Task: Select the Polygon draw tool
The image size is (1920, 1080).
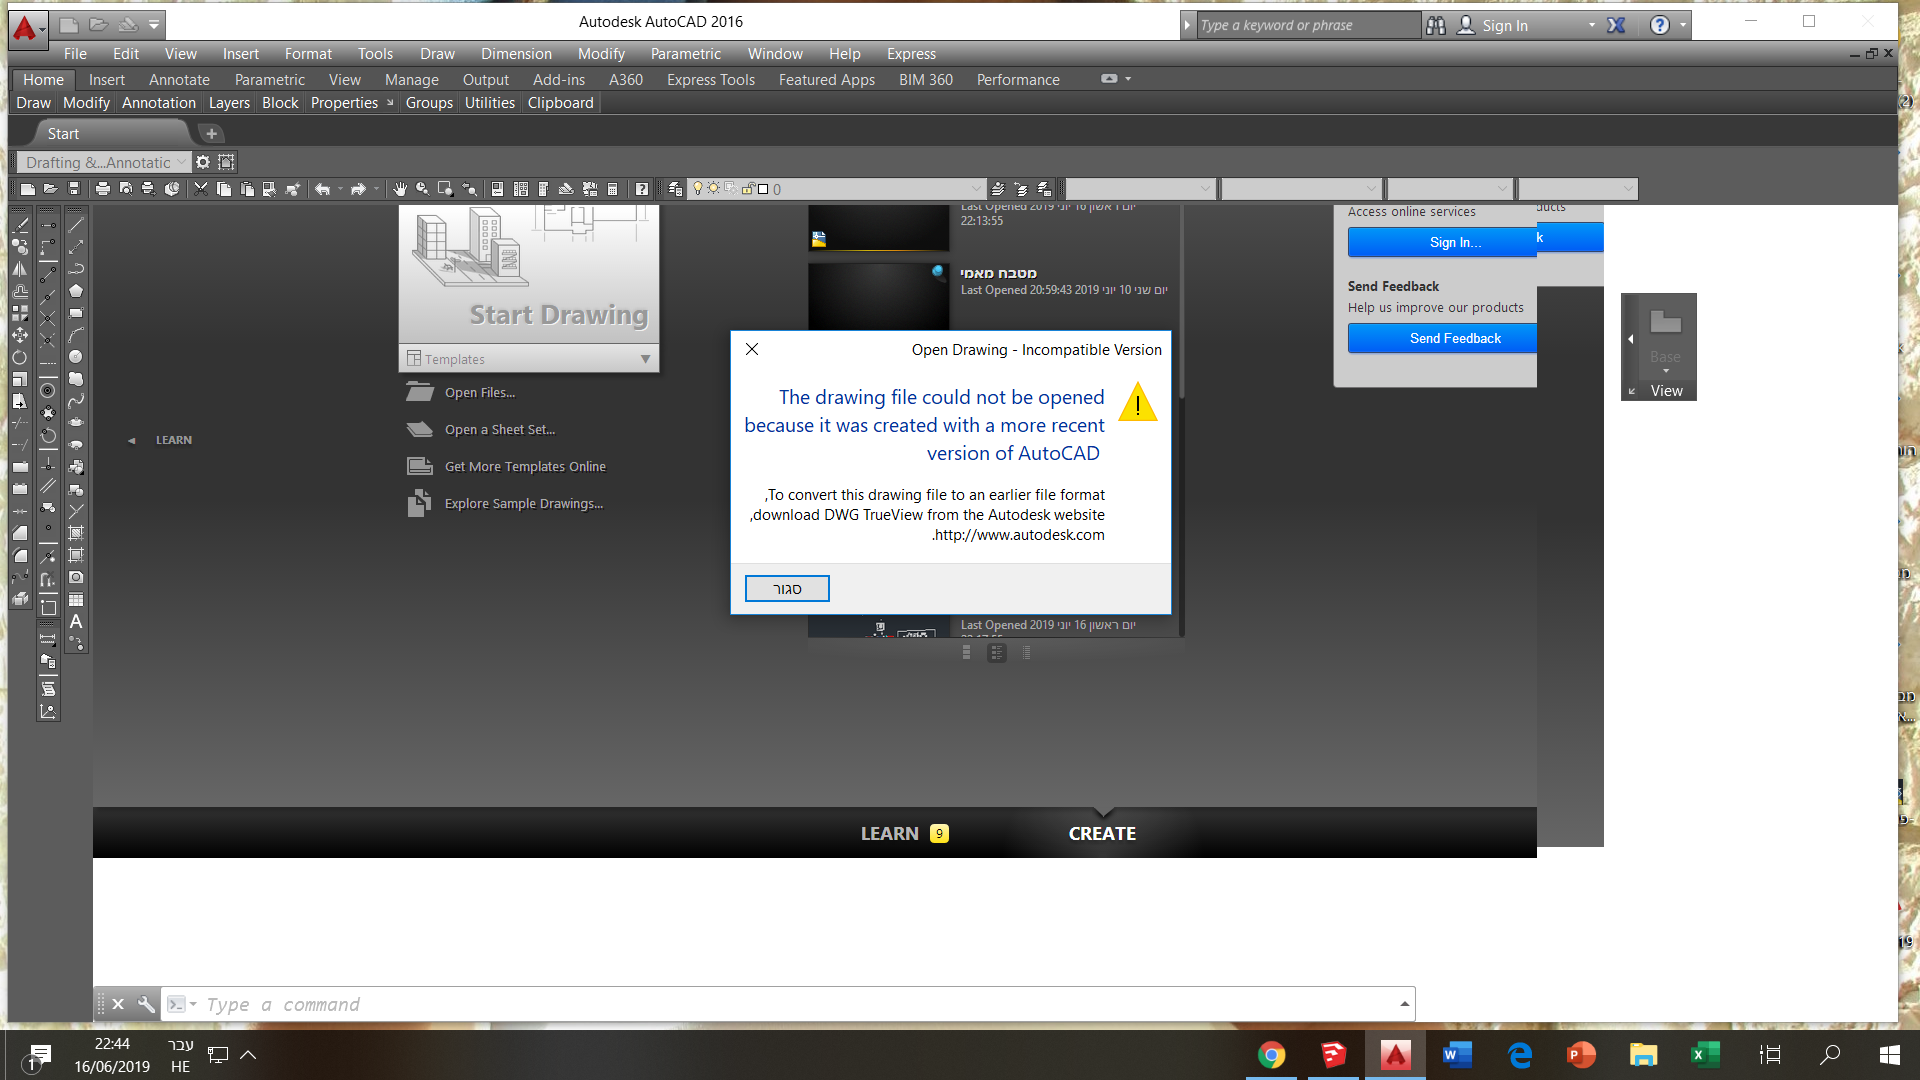Action: tap(76, 291)
